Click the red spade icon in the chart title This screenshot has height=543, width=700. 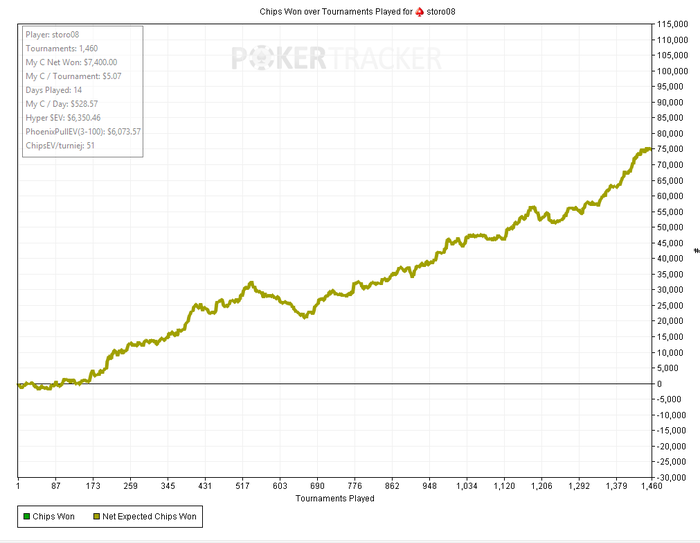pyautogui.click(x=419, y=12)
